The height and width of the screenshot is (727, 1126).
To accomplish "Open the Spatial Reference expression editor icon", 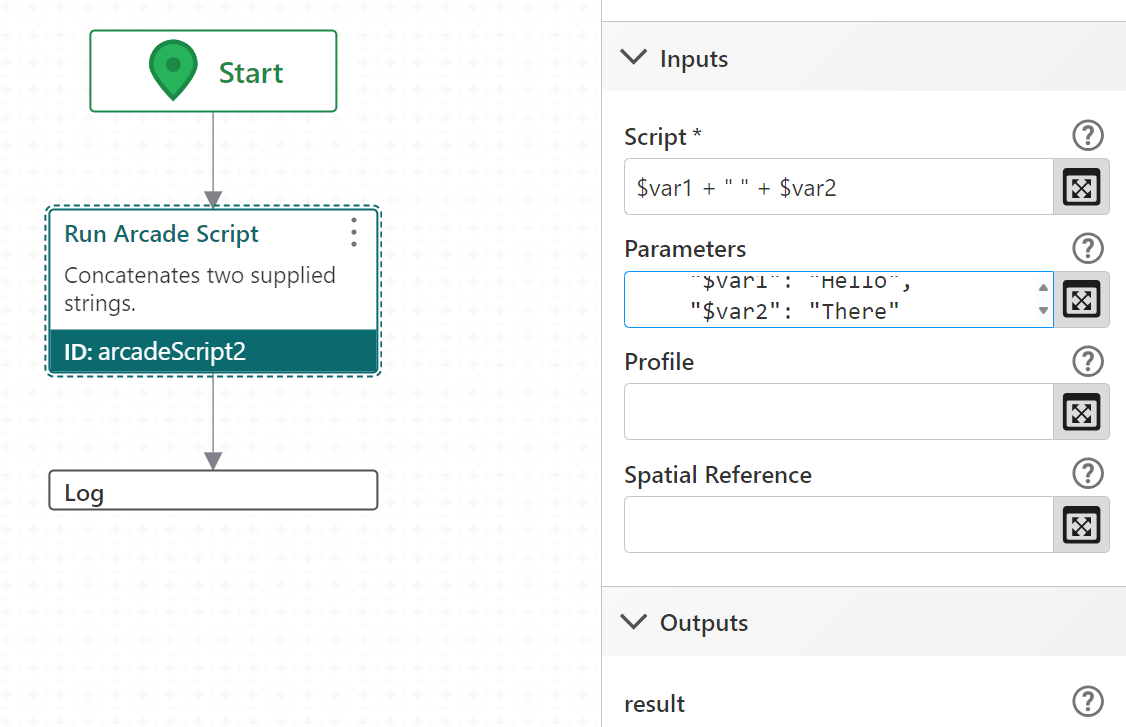I will pyautogui.click(x=1081, y=525).
